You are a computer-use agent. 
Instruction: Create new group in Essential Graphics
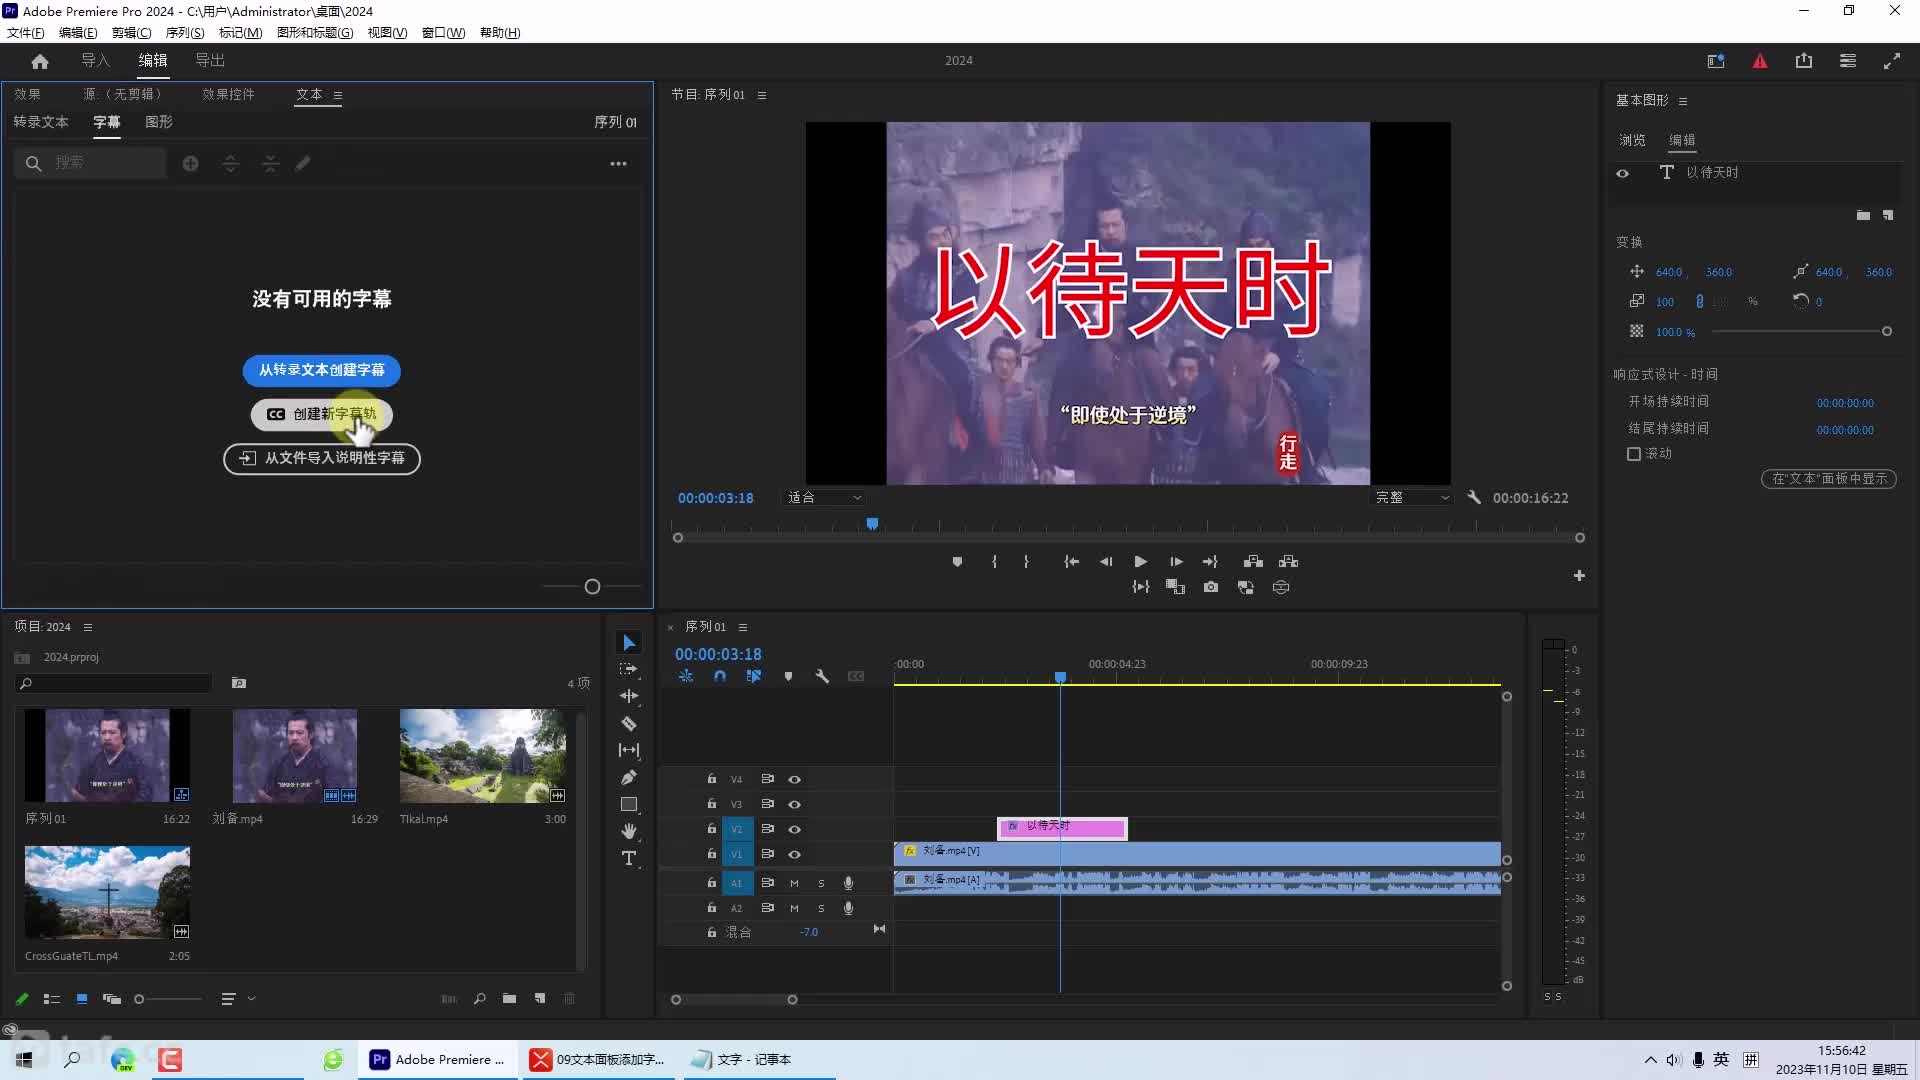[x=1863, y=215]
